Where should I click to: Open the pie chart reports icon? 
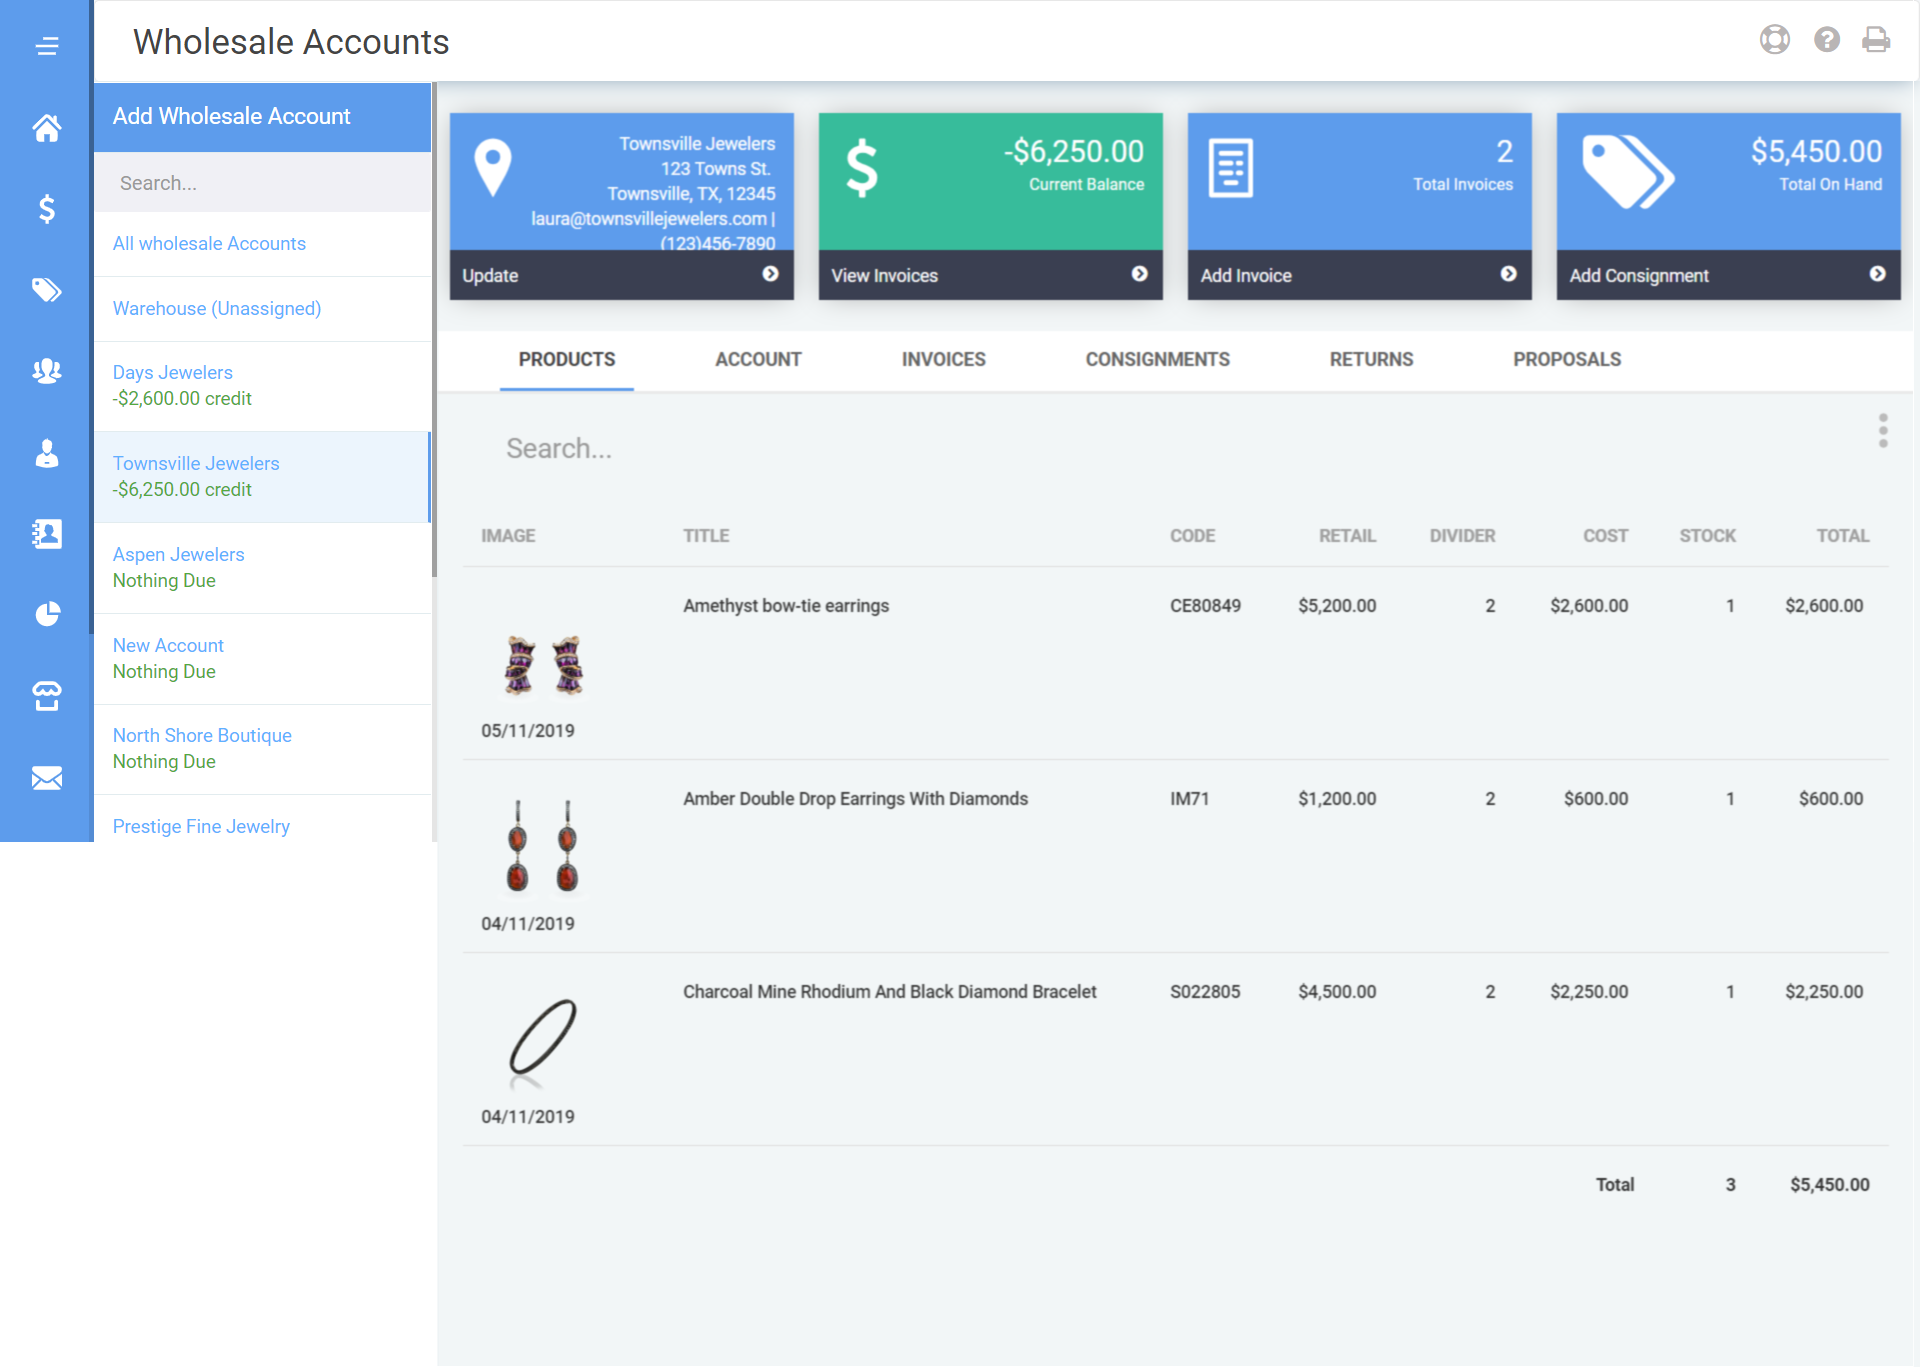tap(46, 614)
